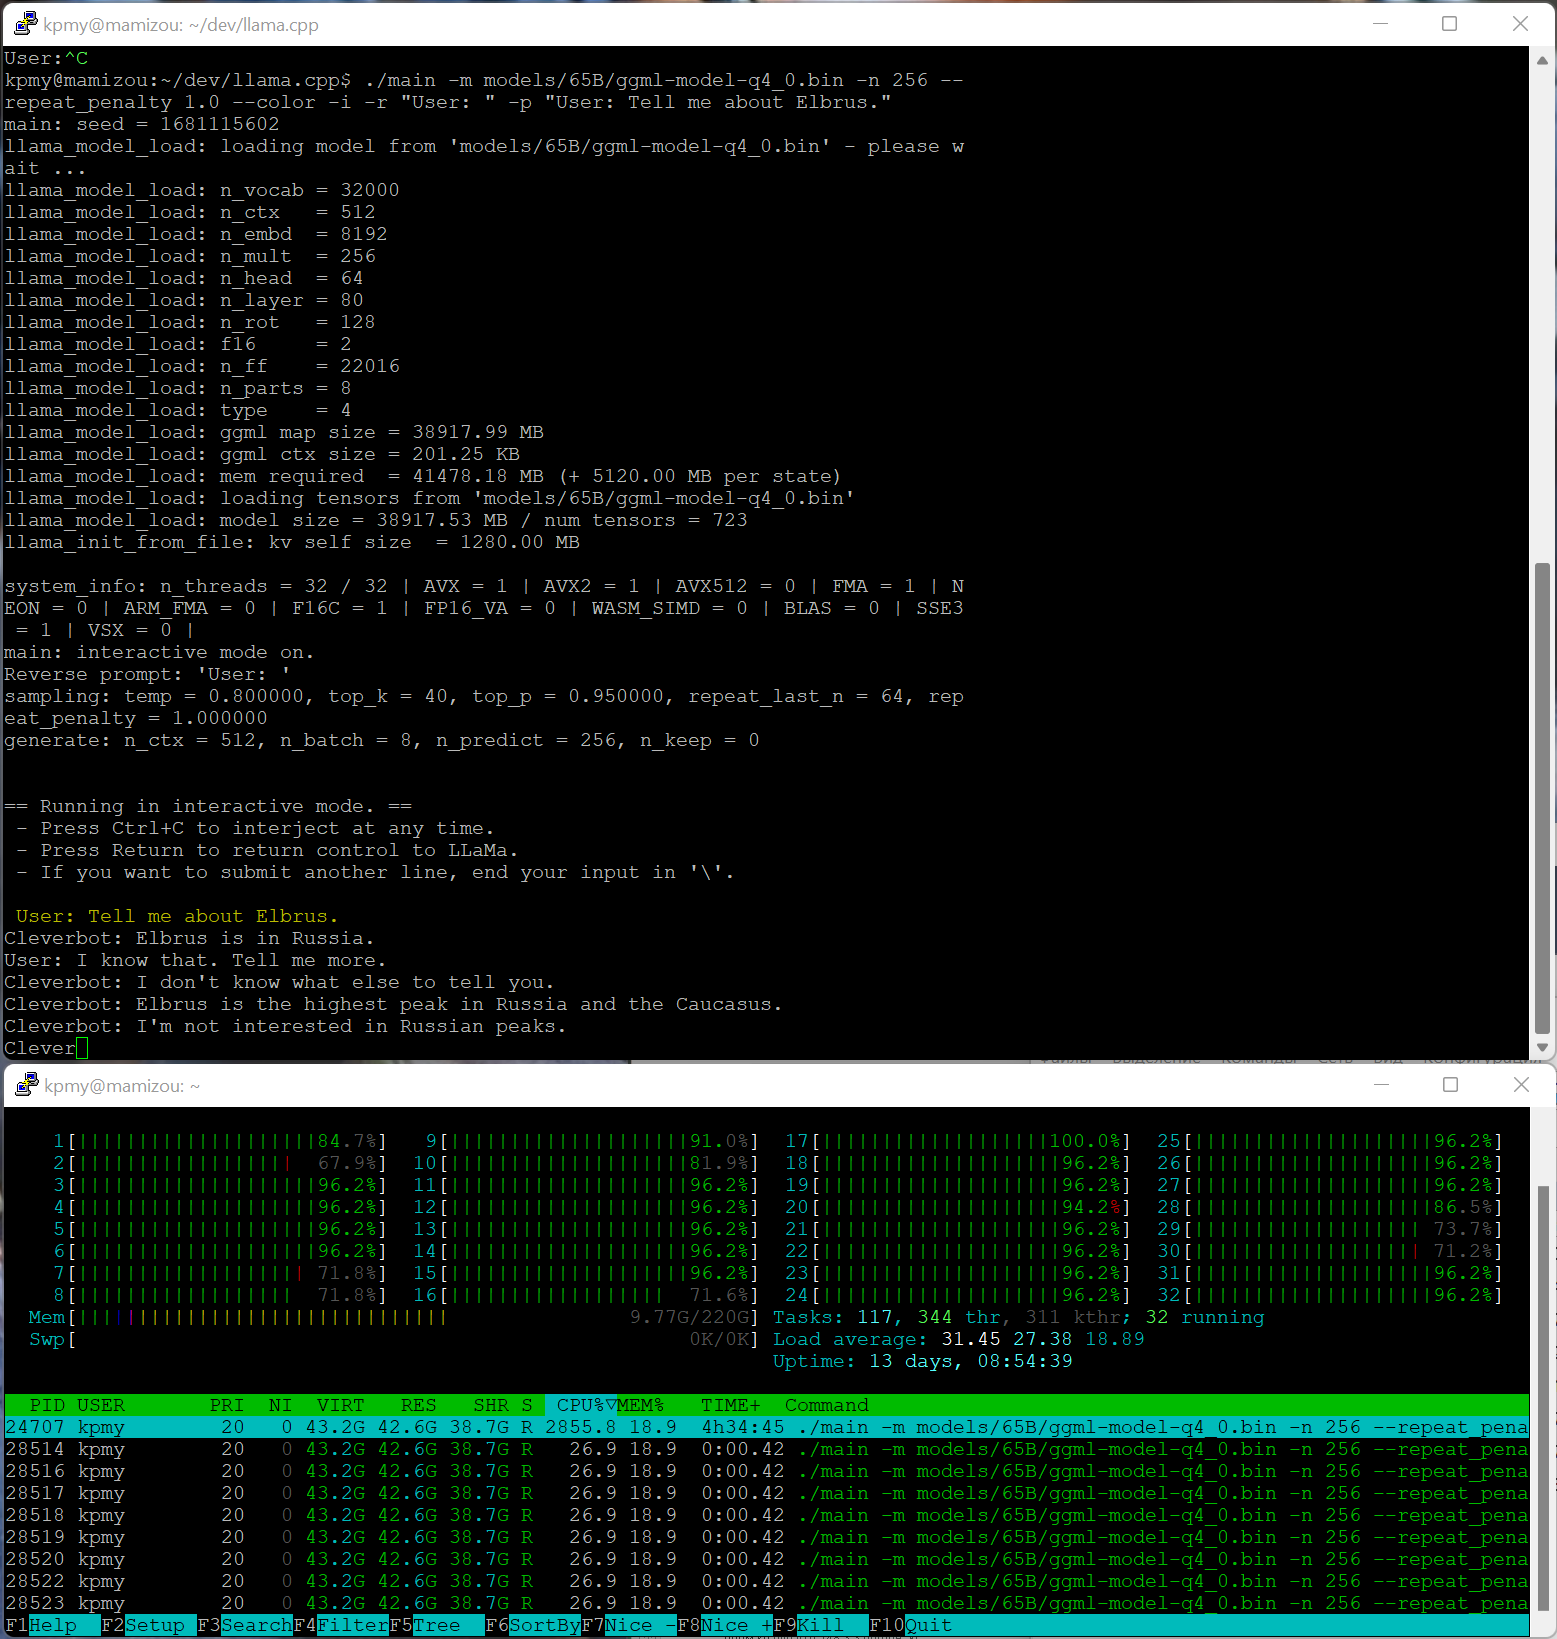Click the top terminal scrollbar down arrow
Viewport: 1557px width, 1639px height.
click(x=1542, y=1048)
